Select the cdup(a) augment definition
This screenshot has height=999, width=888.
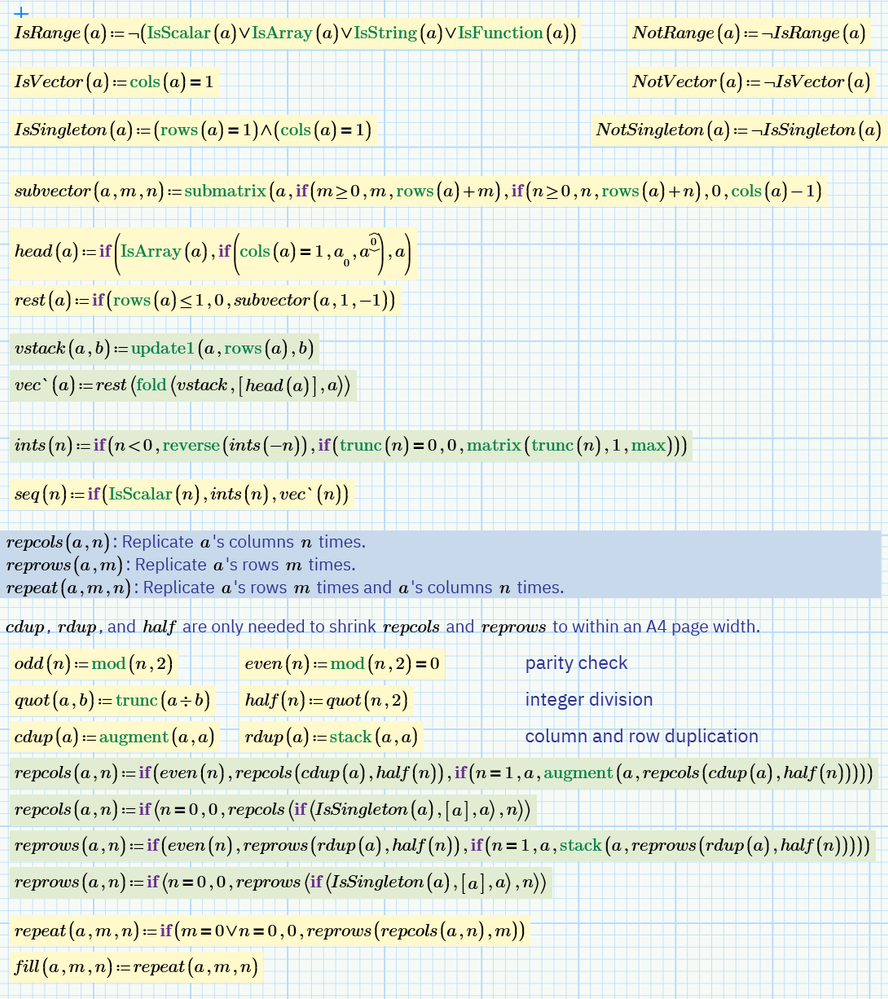(x=115, y=737)
